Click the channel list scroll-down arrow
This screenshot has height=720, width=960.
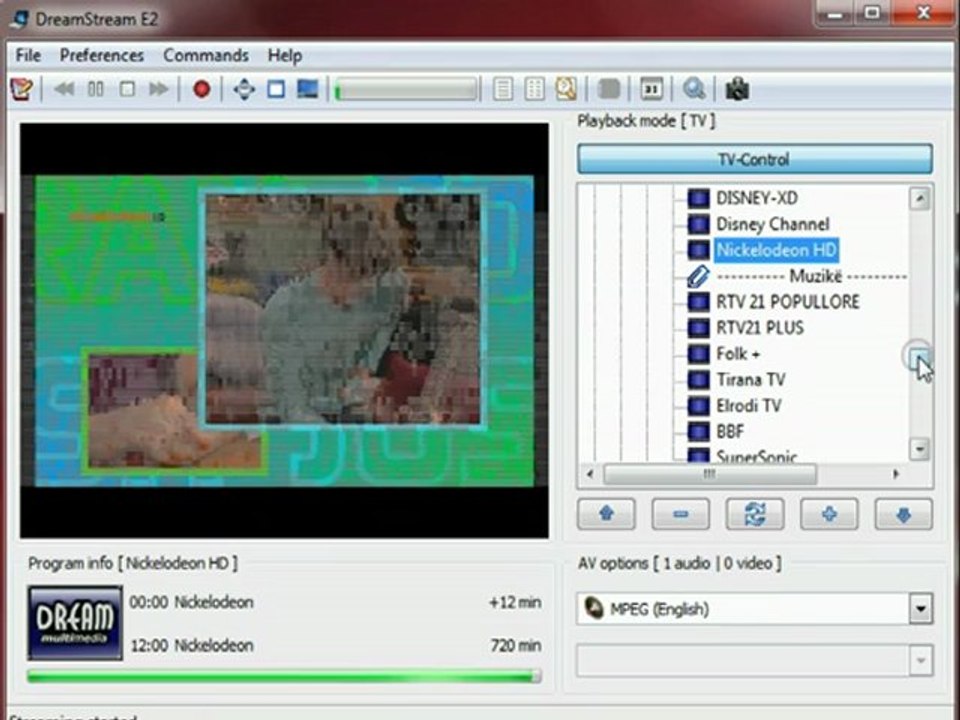(920, 449)
